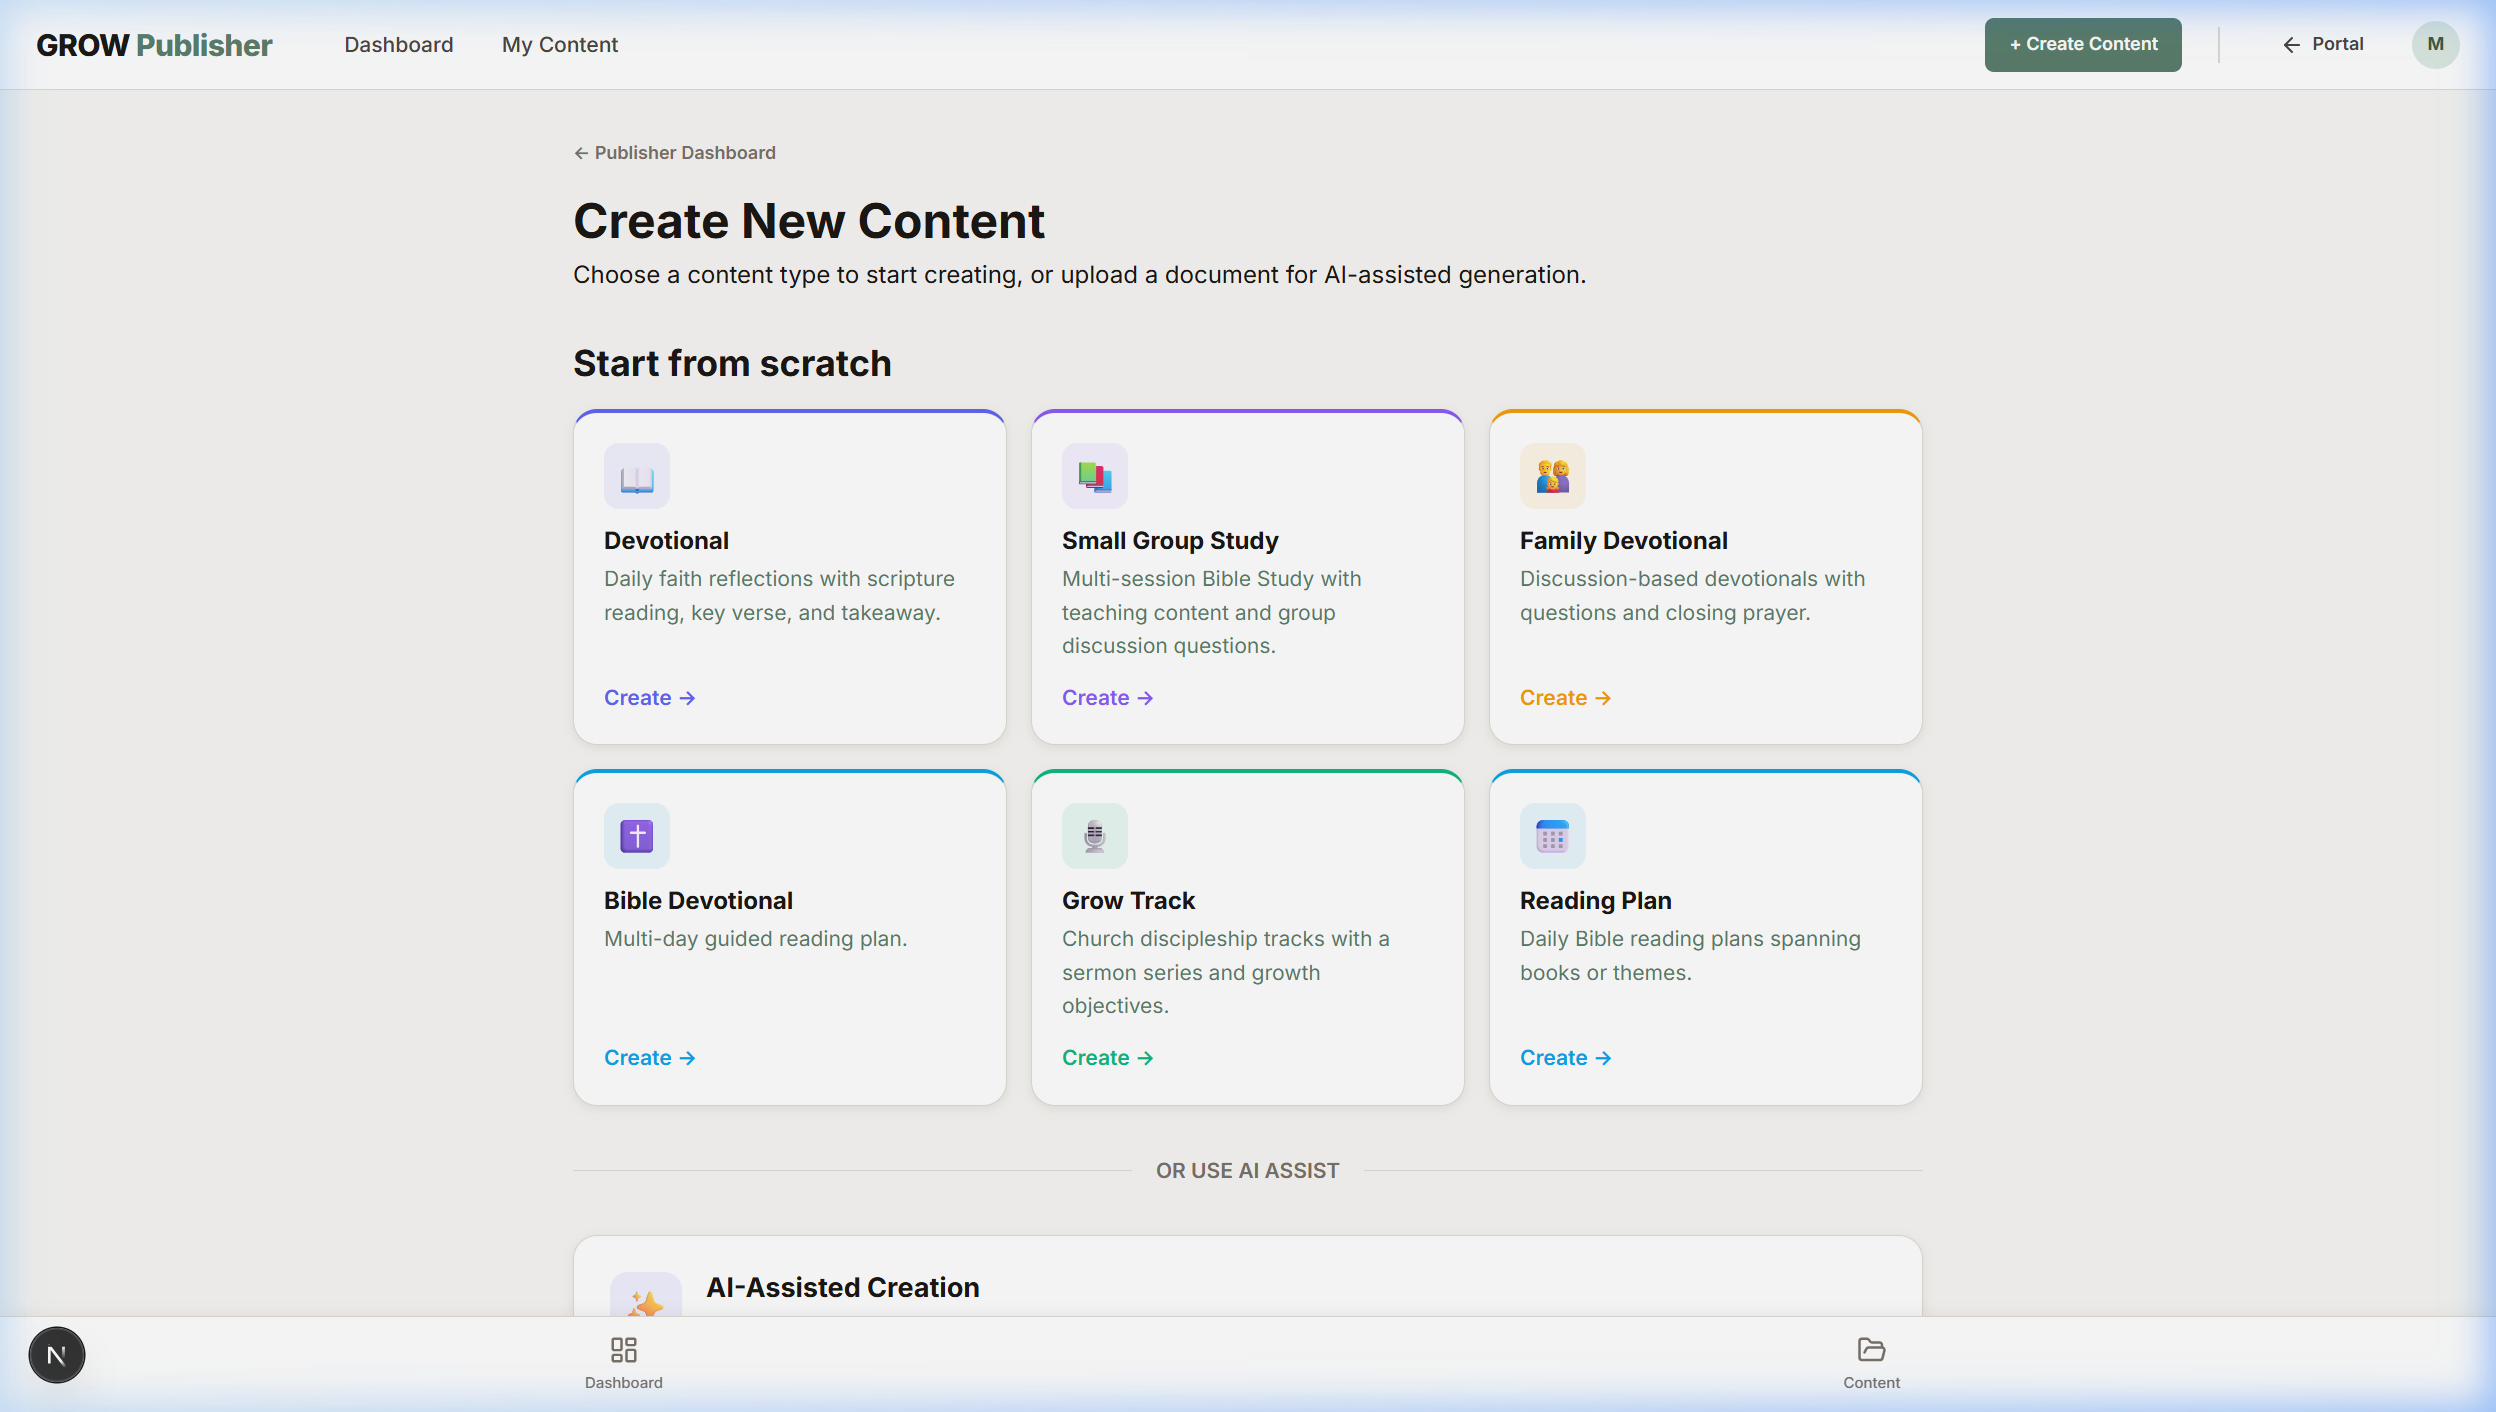Click the Grow Track microphone icon
Viewport: 2496px width, 1412px height.
pyautogui.click(x=1094, y=836)
